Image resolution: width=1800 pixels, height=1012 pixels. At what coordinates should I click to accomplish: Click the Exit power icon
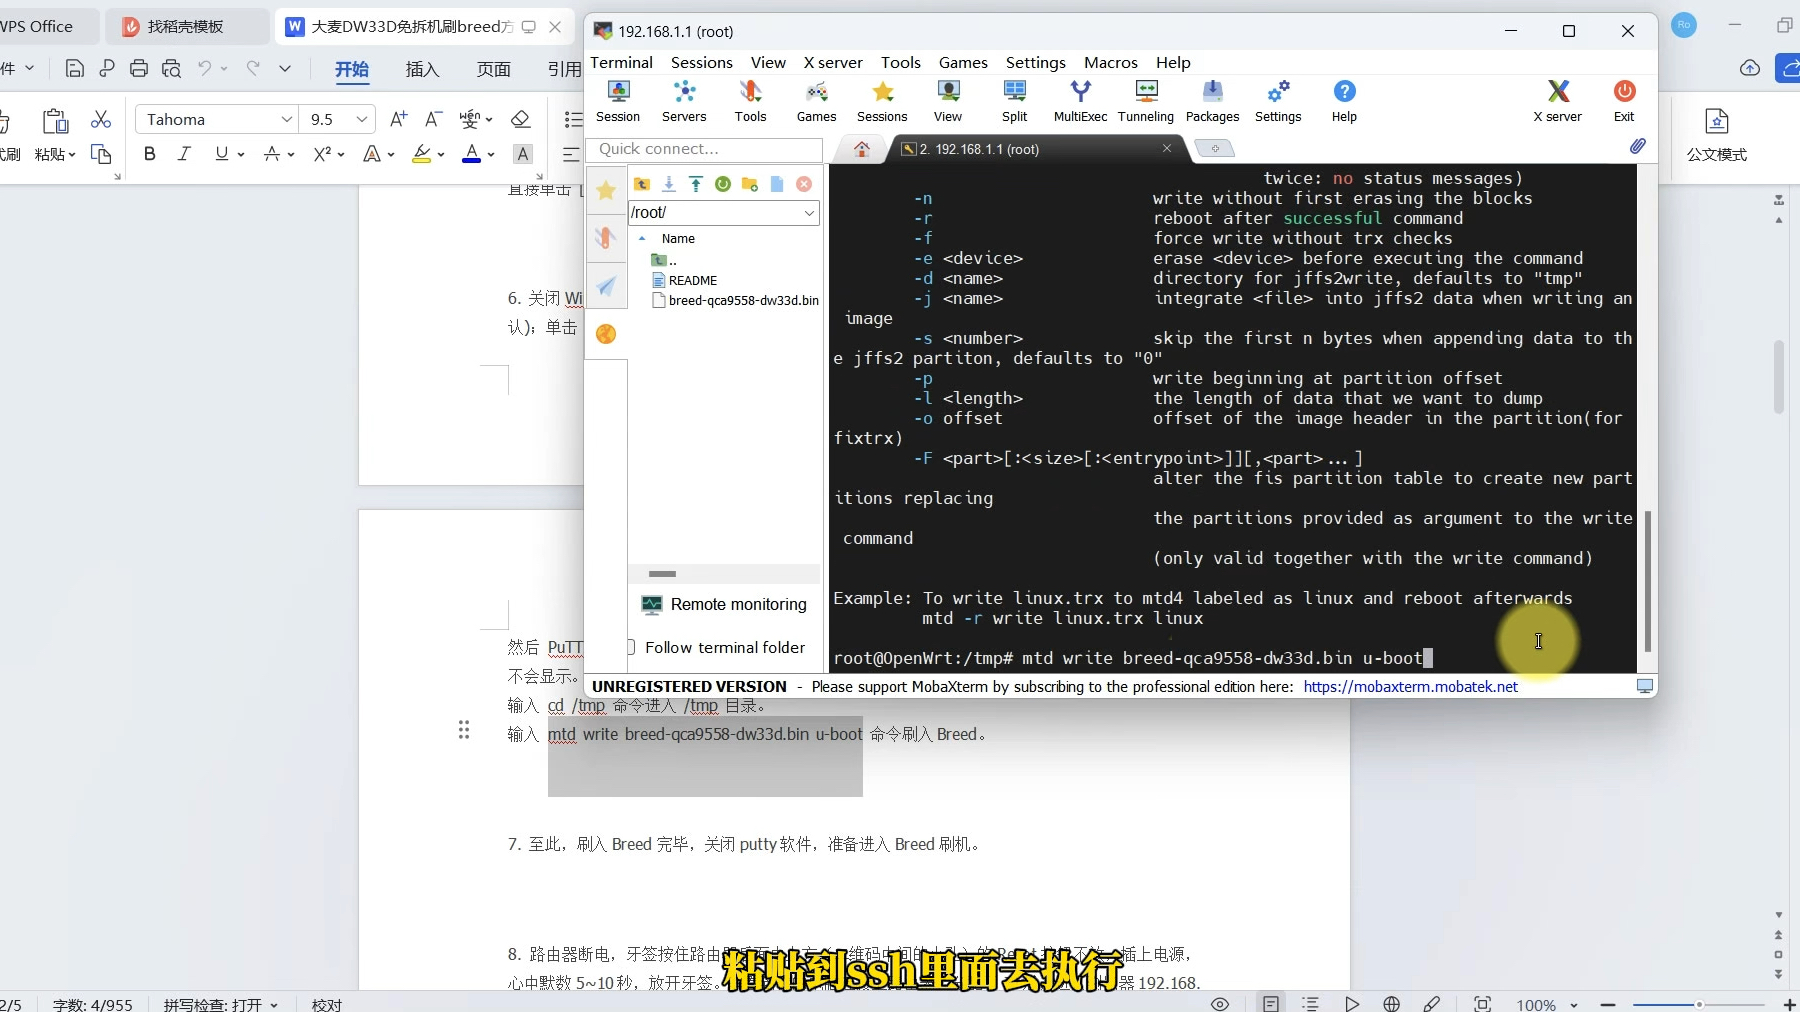point(1624,102)
